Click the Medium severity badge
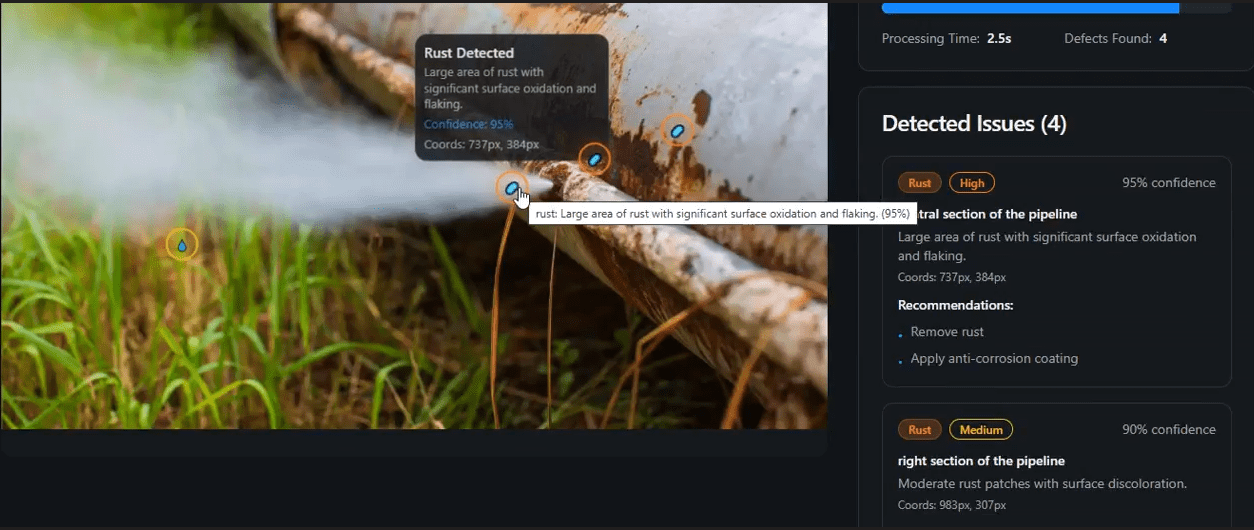Image resolution: width=1254 pixels, height=530 pixels. click(980, 430)
